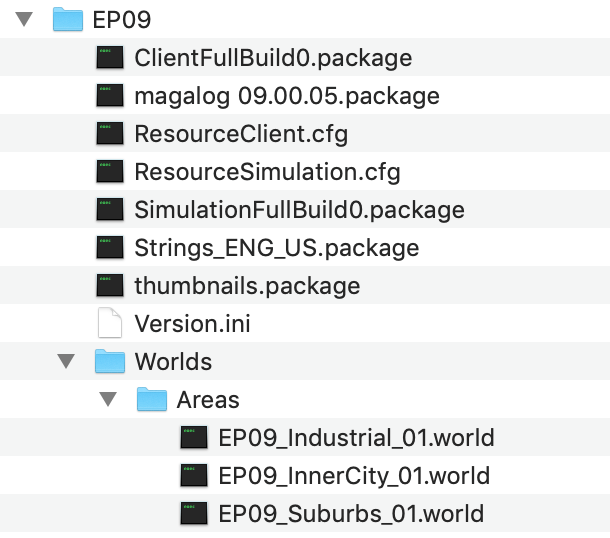Click the Areas folder icon
This screenshot has height=538, width=610.
tap(150, 400)
